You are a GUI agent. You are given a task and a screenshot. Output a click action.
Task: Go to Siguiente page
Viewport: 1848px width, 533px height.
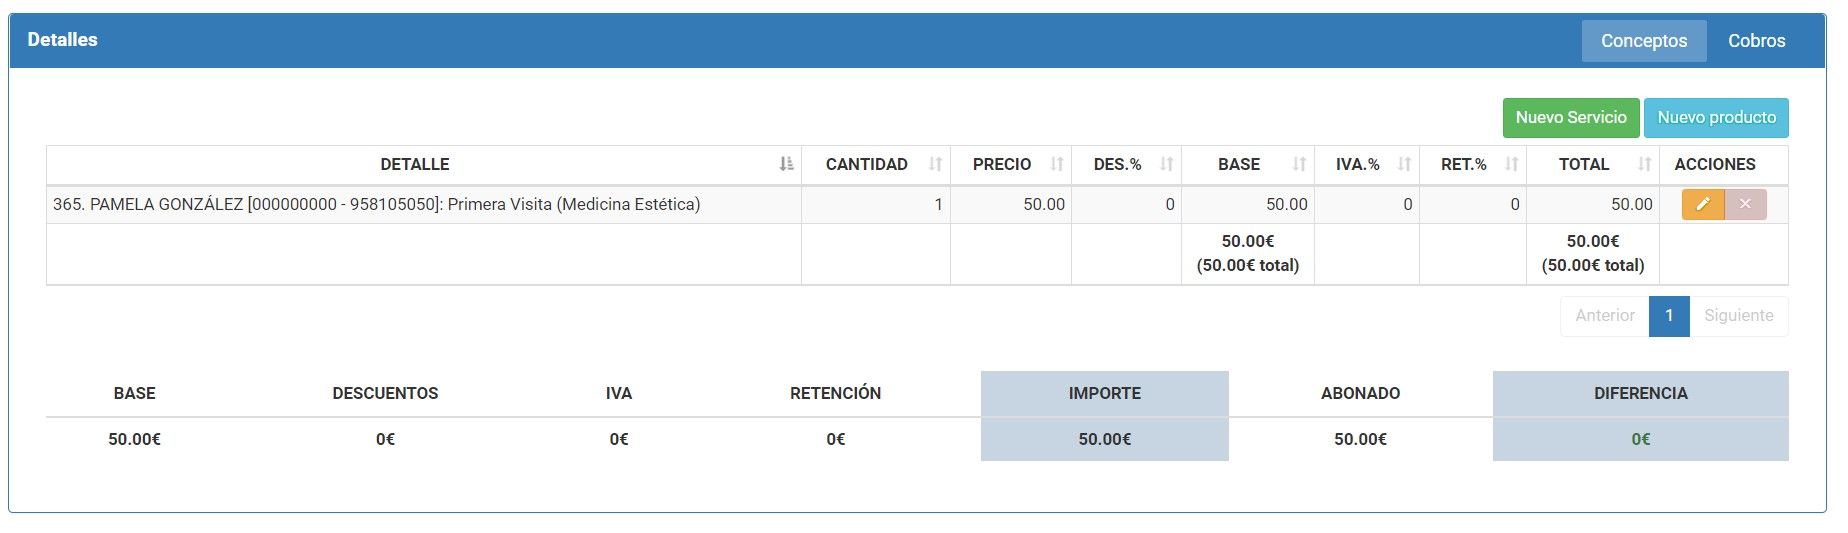[1739, 316]
